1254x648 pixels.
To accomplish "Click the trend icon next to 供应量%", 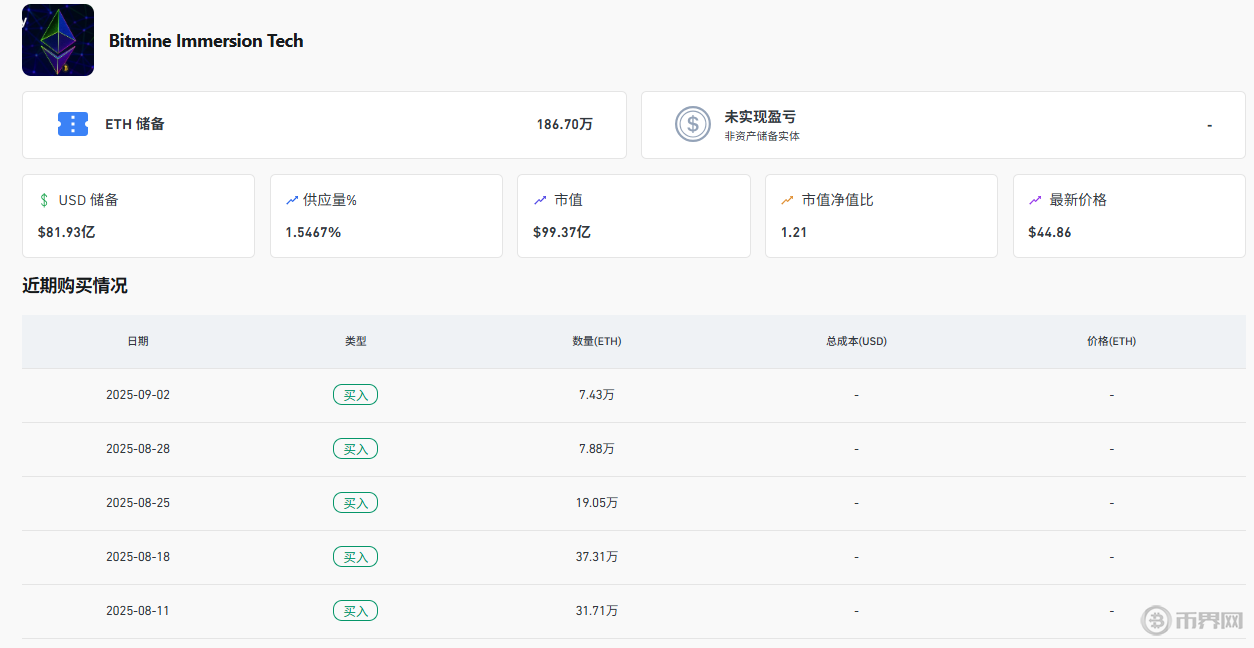I will point(292,200).
